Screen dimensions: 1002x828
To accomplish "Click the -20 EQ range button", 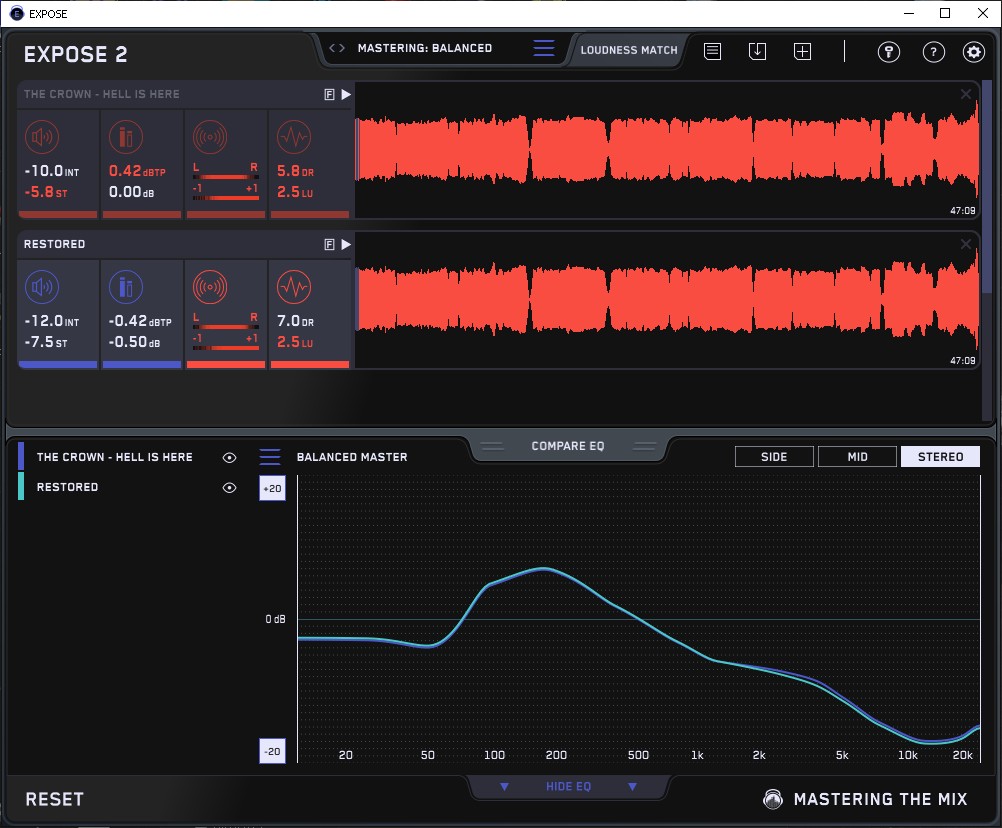I will click(272, 751).
